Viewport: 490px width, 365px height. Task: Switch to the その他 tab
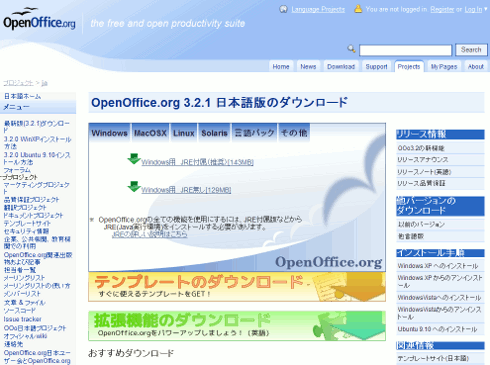(294, 133)
